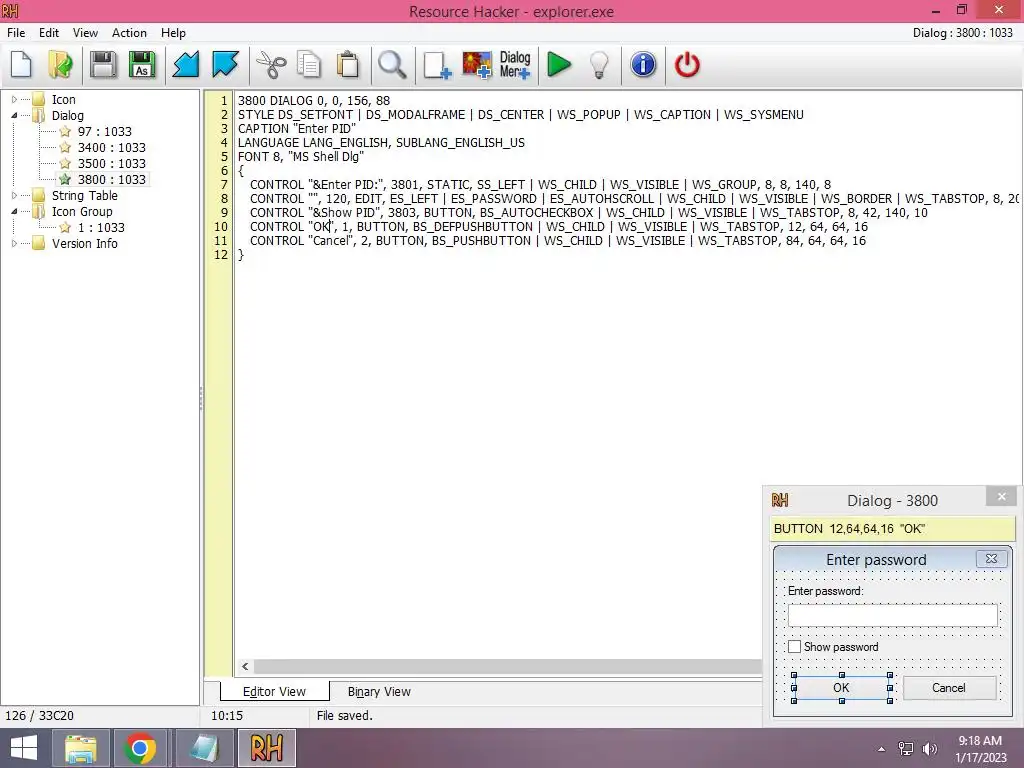Image resolution: width=1024 pixels, height=768 pixels.
Task: Click Add new blank resource icon
Action: pyautogui.click(x=437, y=65)
